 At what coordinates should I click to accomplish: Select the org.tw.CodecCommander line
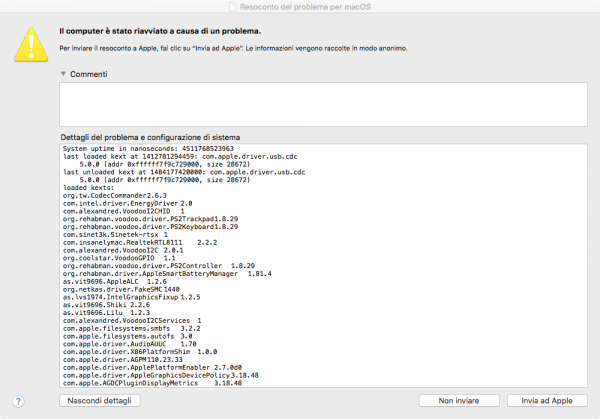(x=115, y=196)
